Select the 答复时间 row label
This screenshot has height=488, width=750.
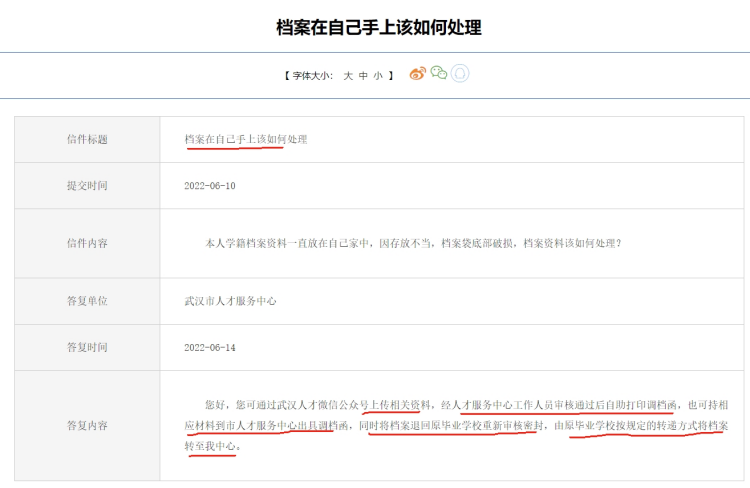pyautogui.click(x=87, y=347)
